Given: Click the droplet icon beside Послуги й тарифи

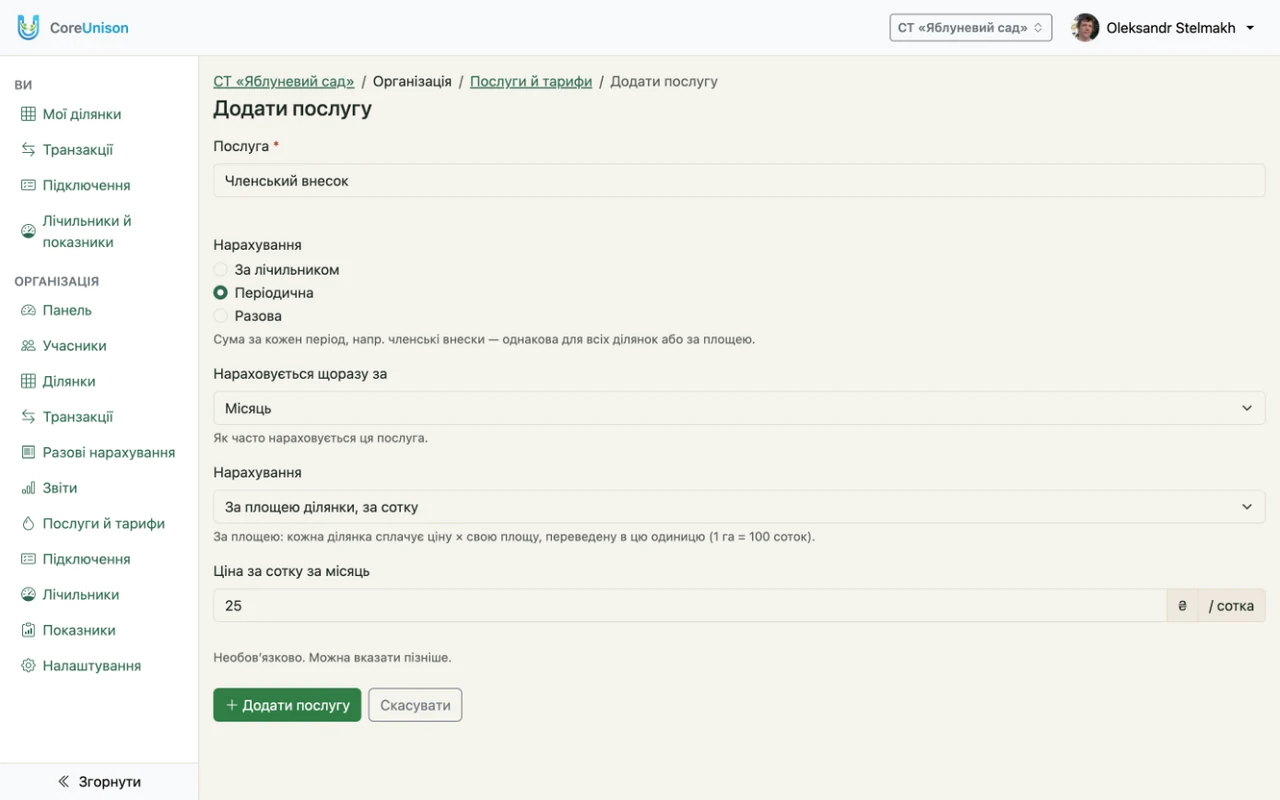Looking at the screenshot, I should [x=28, y=524].
